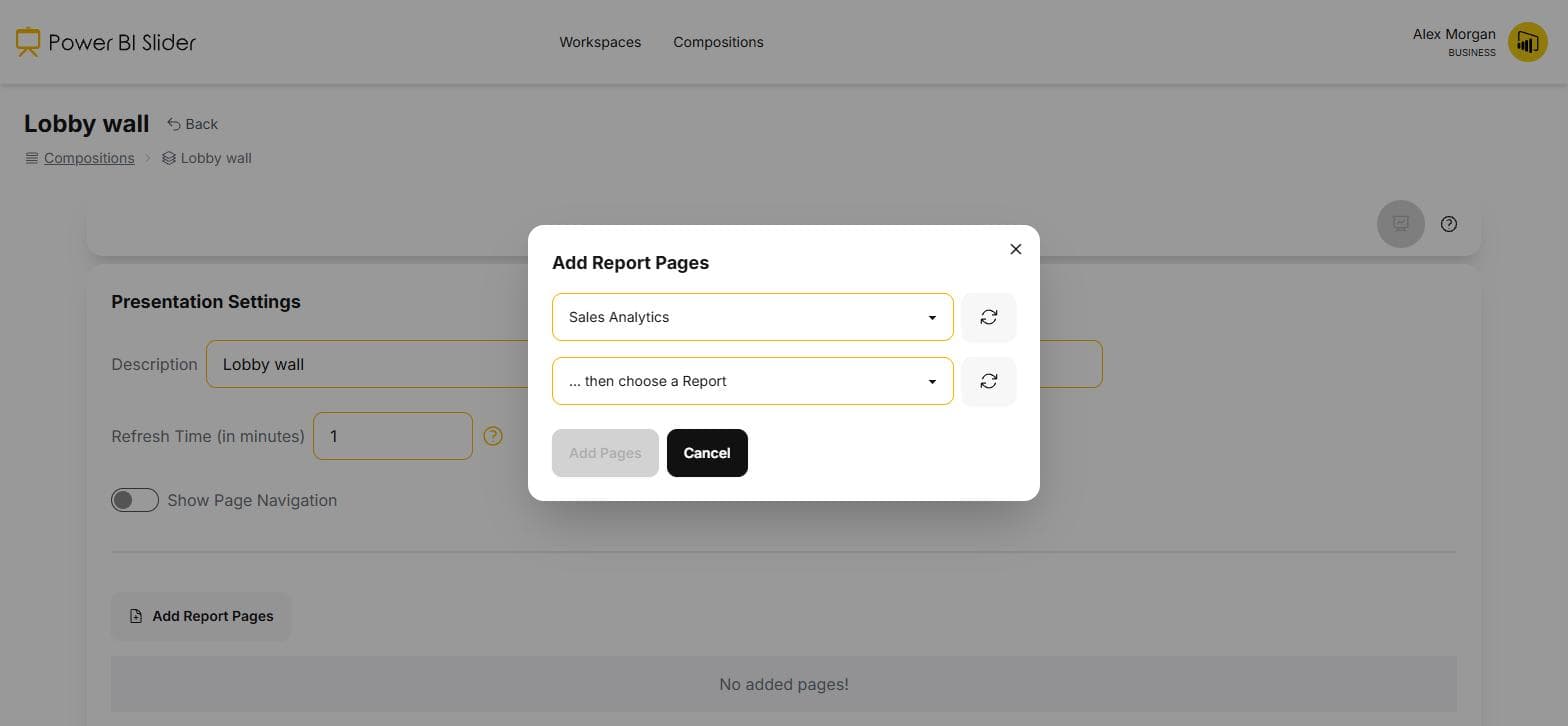Click the Lobby wall page heading
Viewport: 1568px width, 726px height.
[x=87, y=124]
